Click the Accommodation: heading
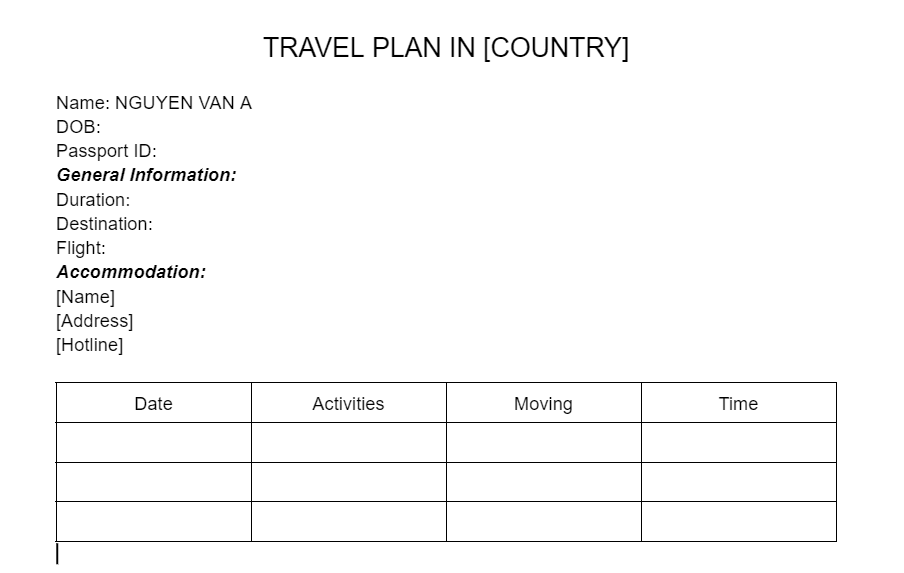 [131, 272]
